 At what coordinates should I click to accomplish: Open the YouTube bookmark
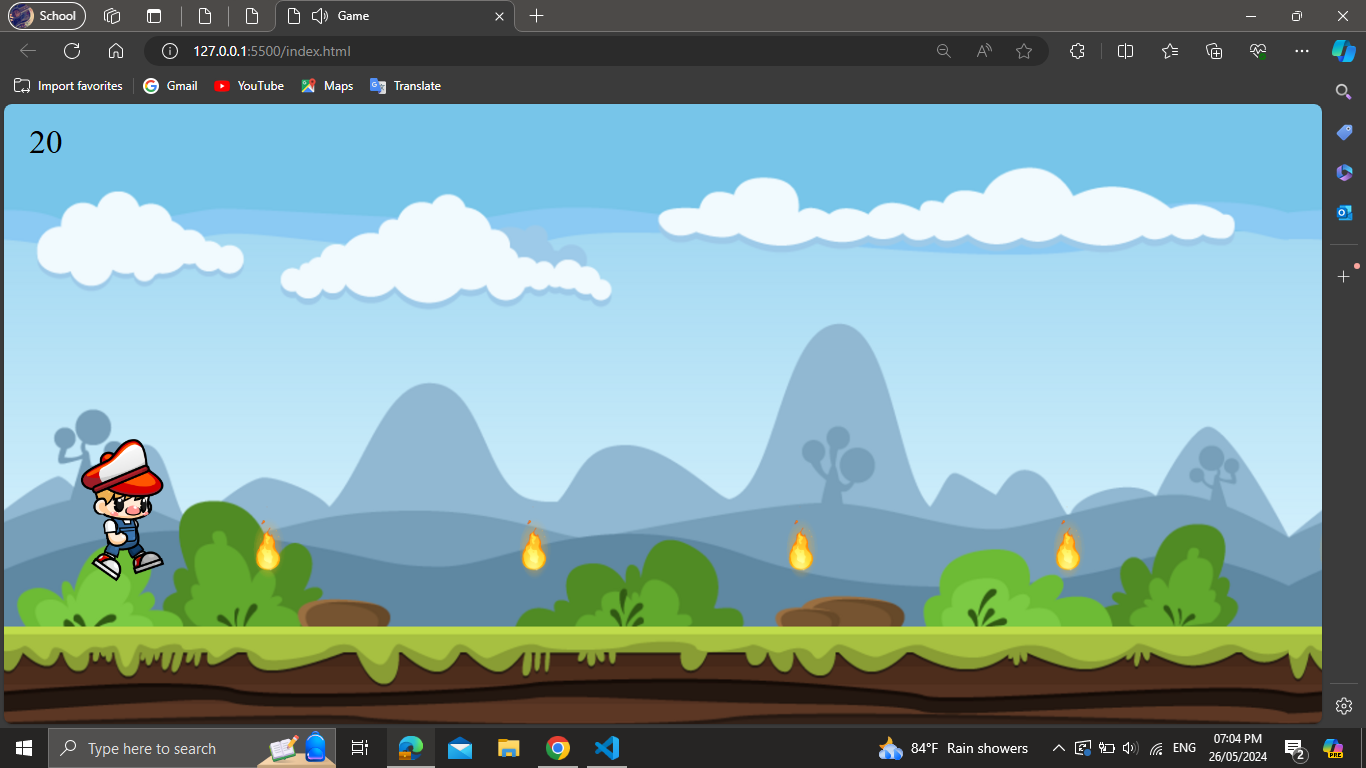click(x=249, y=86)
